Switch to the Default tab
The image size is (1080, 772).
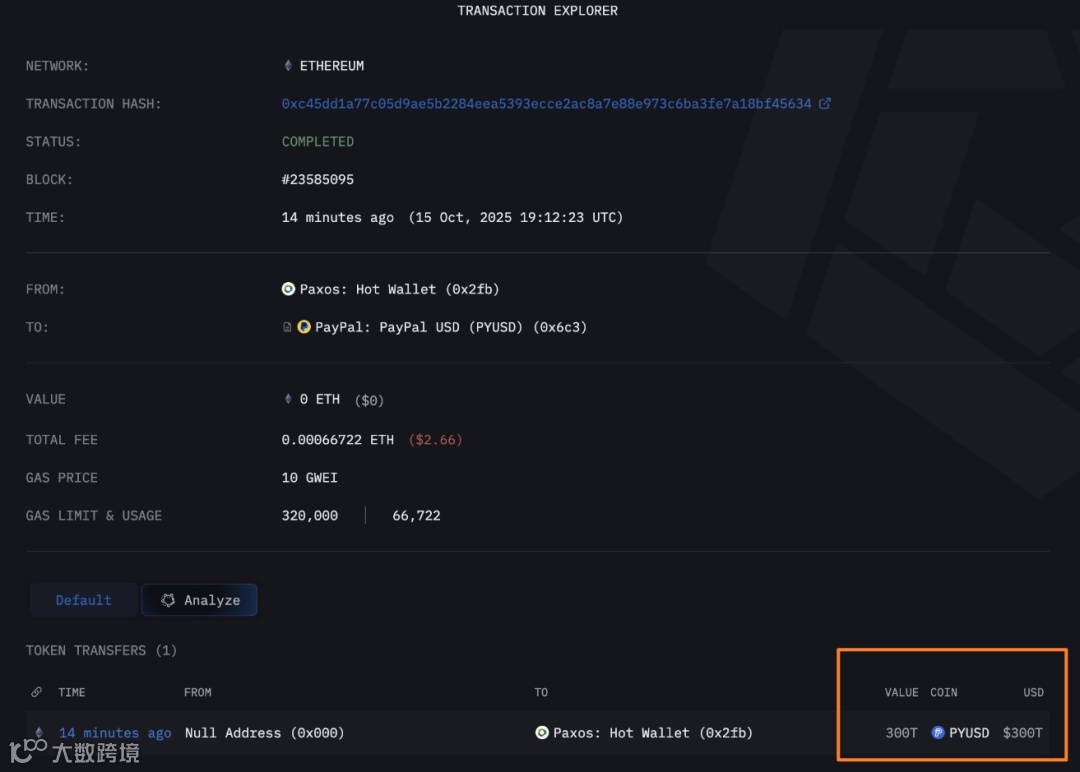pos(83,600)
